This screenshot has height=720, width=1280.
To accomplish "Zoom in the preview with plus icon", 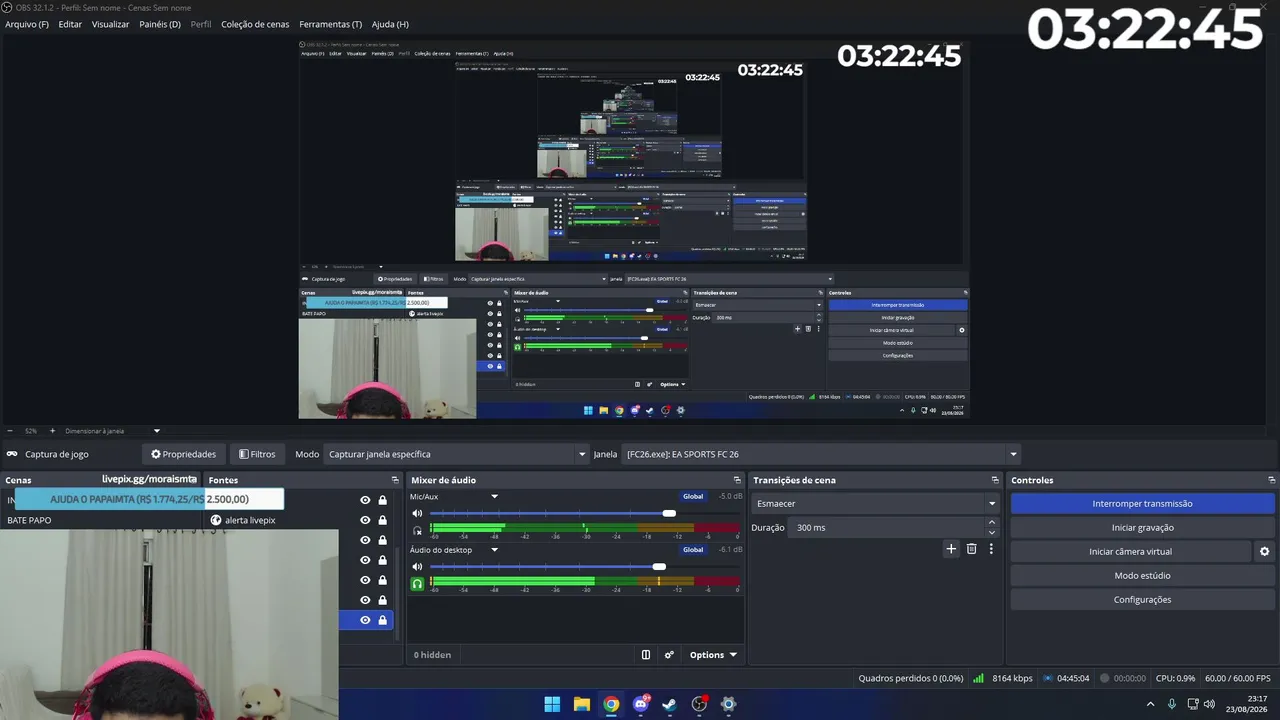I will [x=52, y=431].
